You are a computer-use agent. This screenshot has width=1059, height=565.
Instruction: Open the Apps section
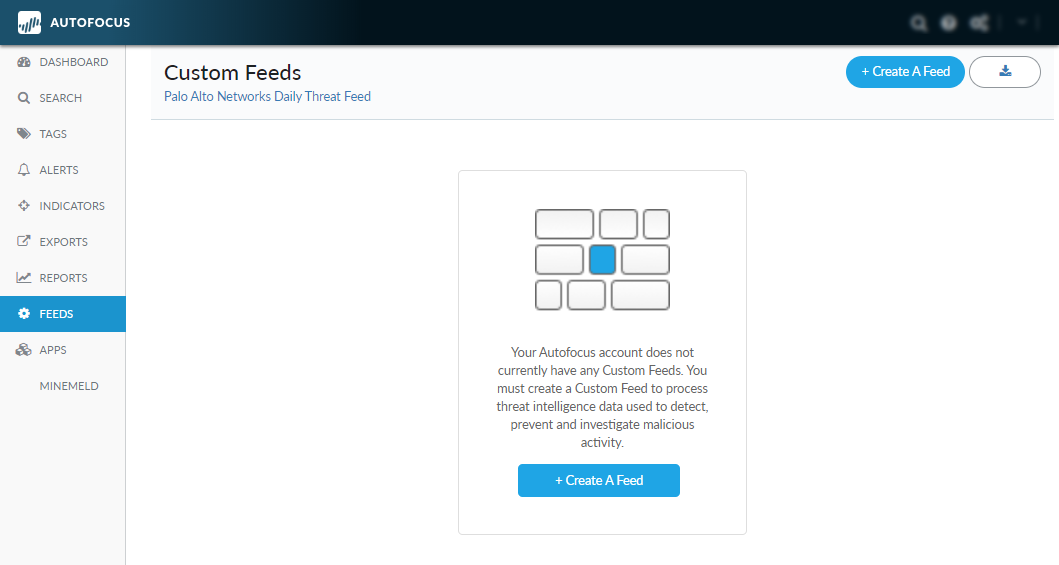click(x=53, y=350)
